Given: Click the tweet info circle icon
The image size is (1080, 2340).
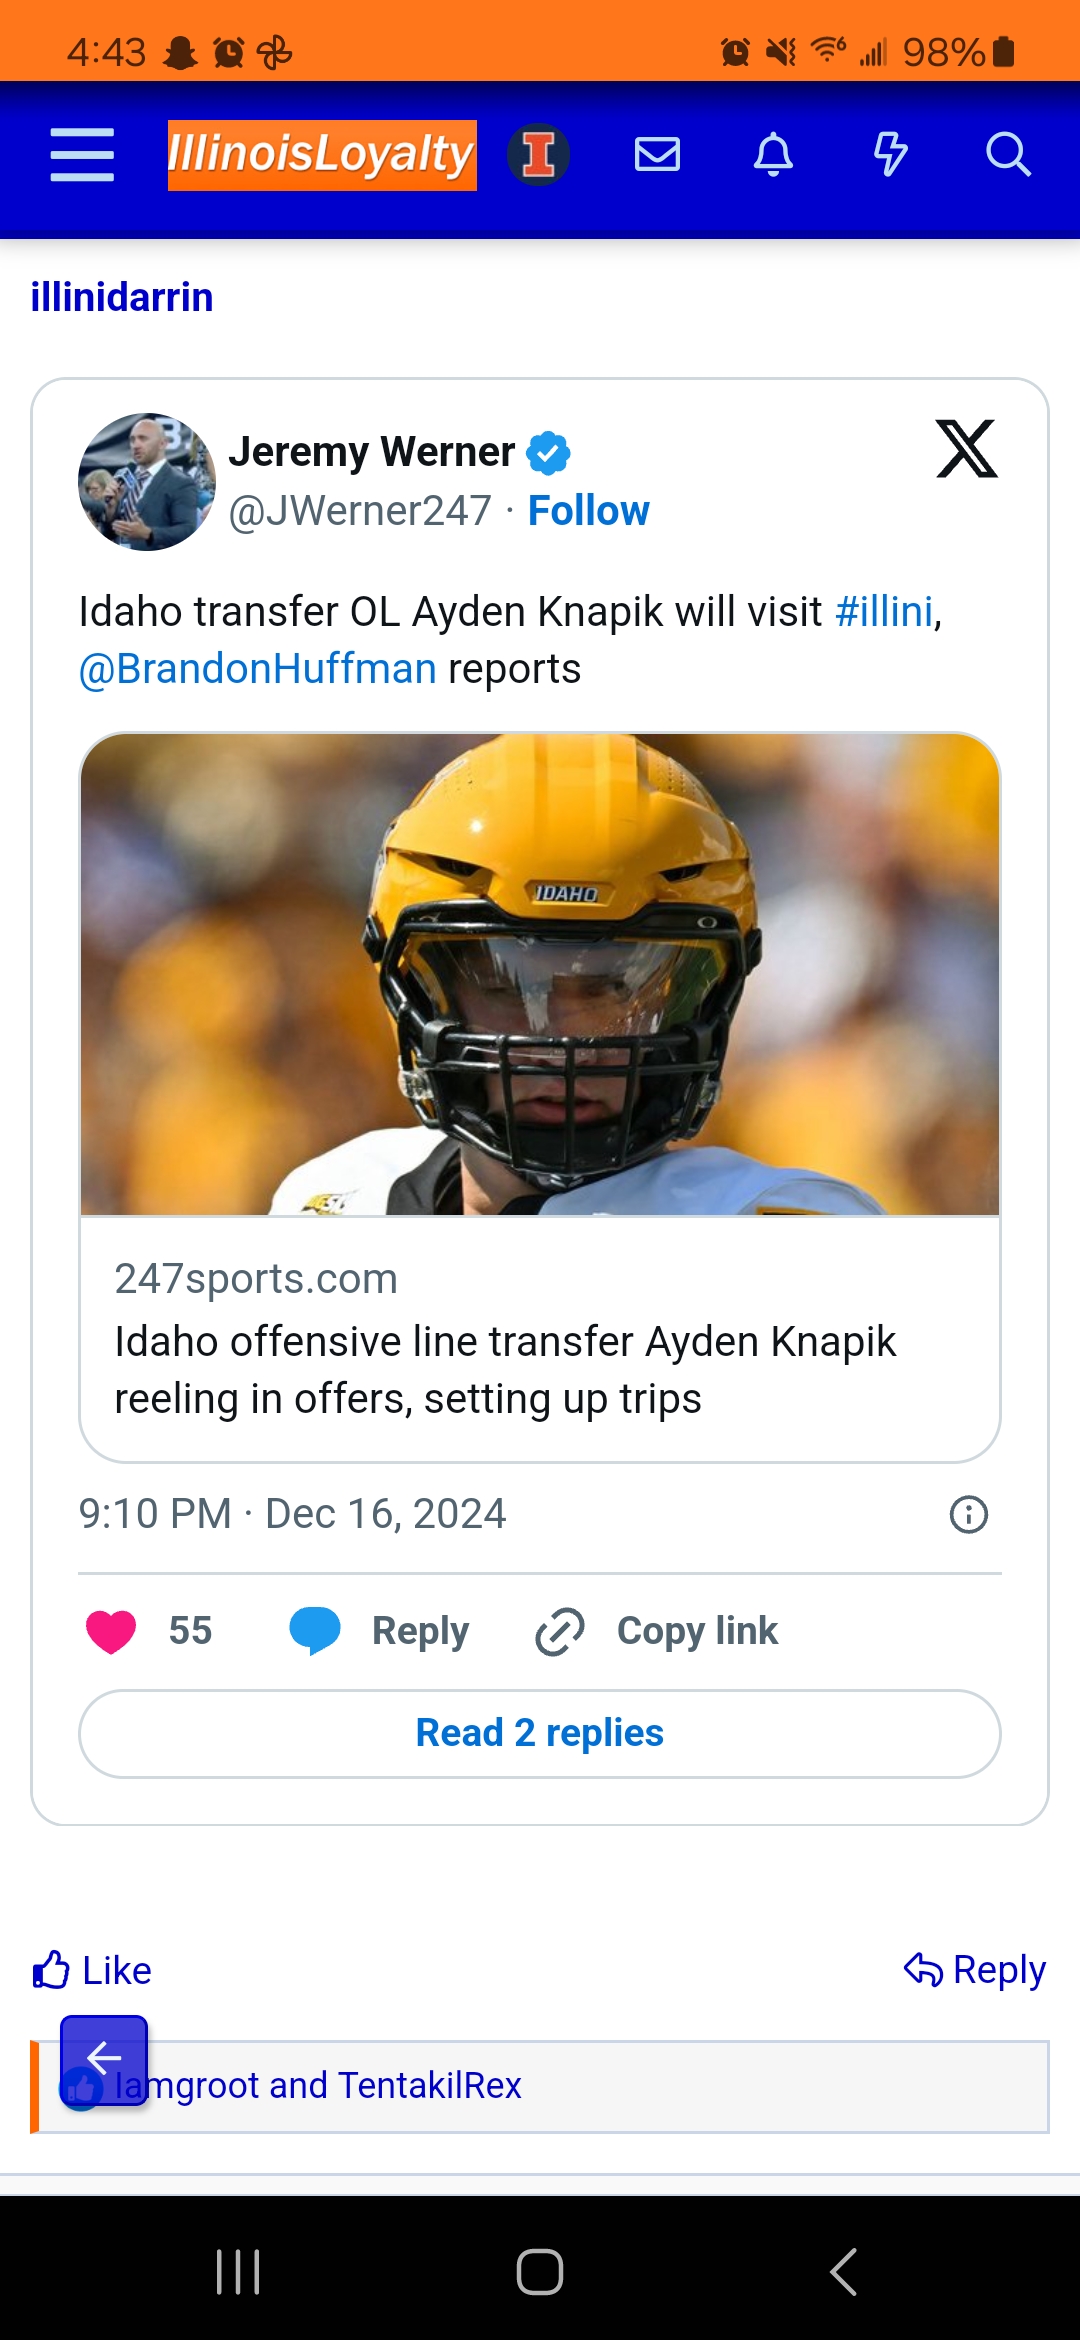Looking at the screenshot, I should 968,1514.
